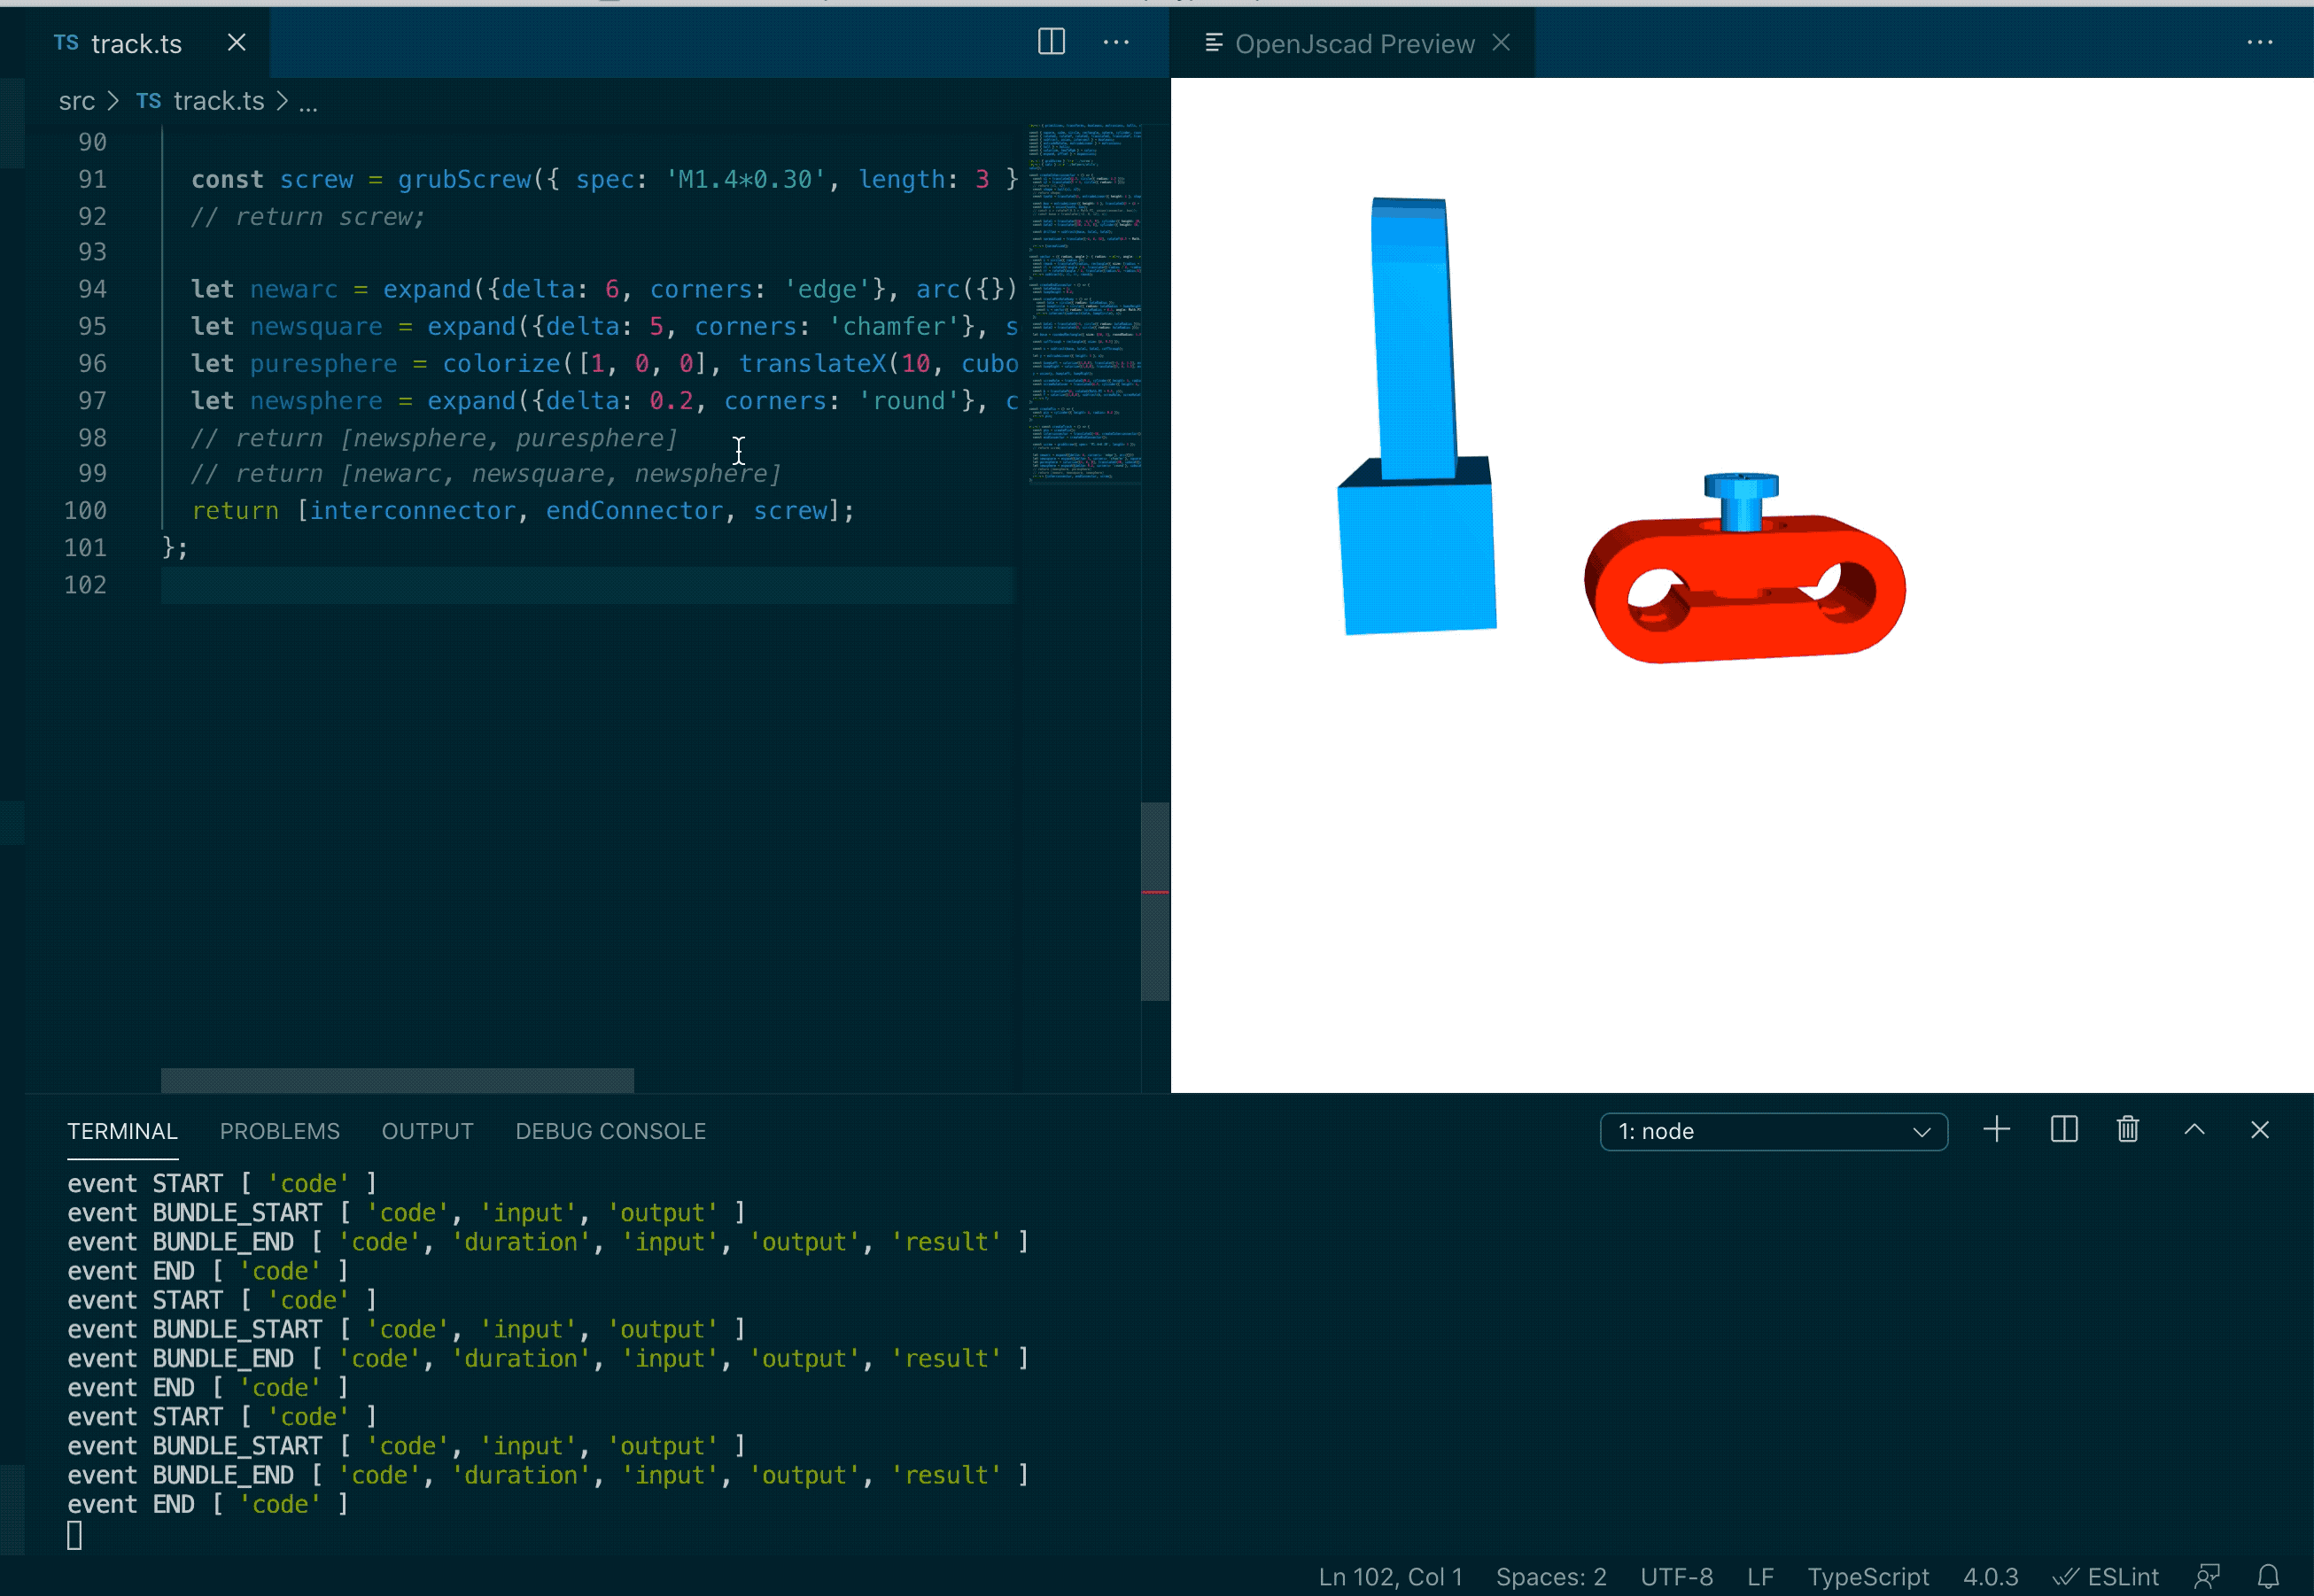Click the horizontal scrollbar under the editor
Viewport: 2314px width, 1596px height.
397,1080
